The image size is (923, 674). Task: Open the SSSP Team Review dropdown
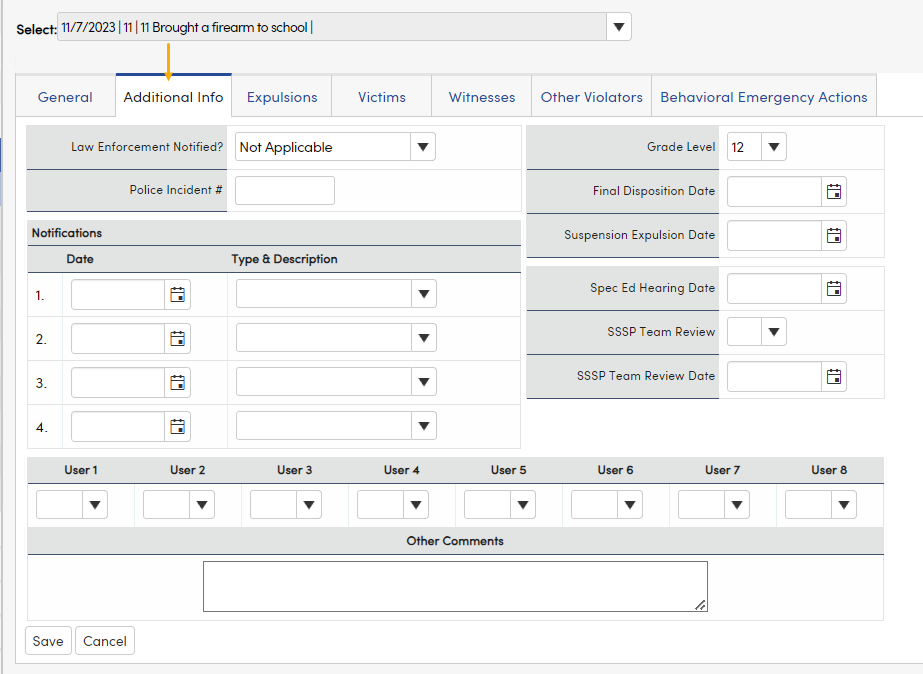(774, 331)
